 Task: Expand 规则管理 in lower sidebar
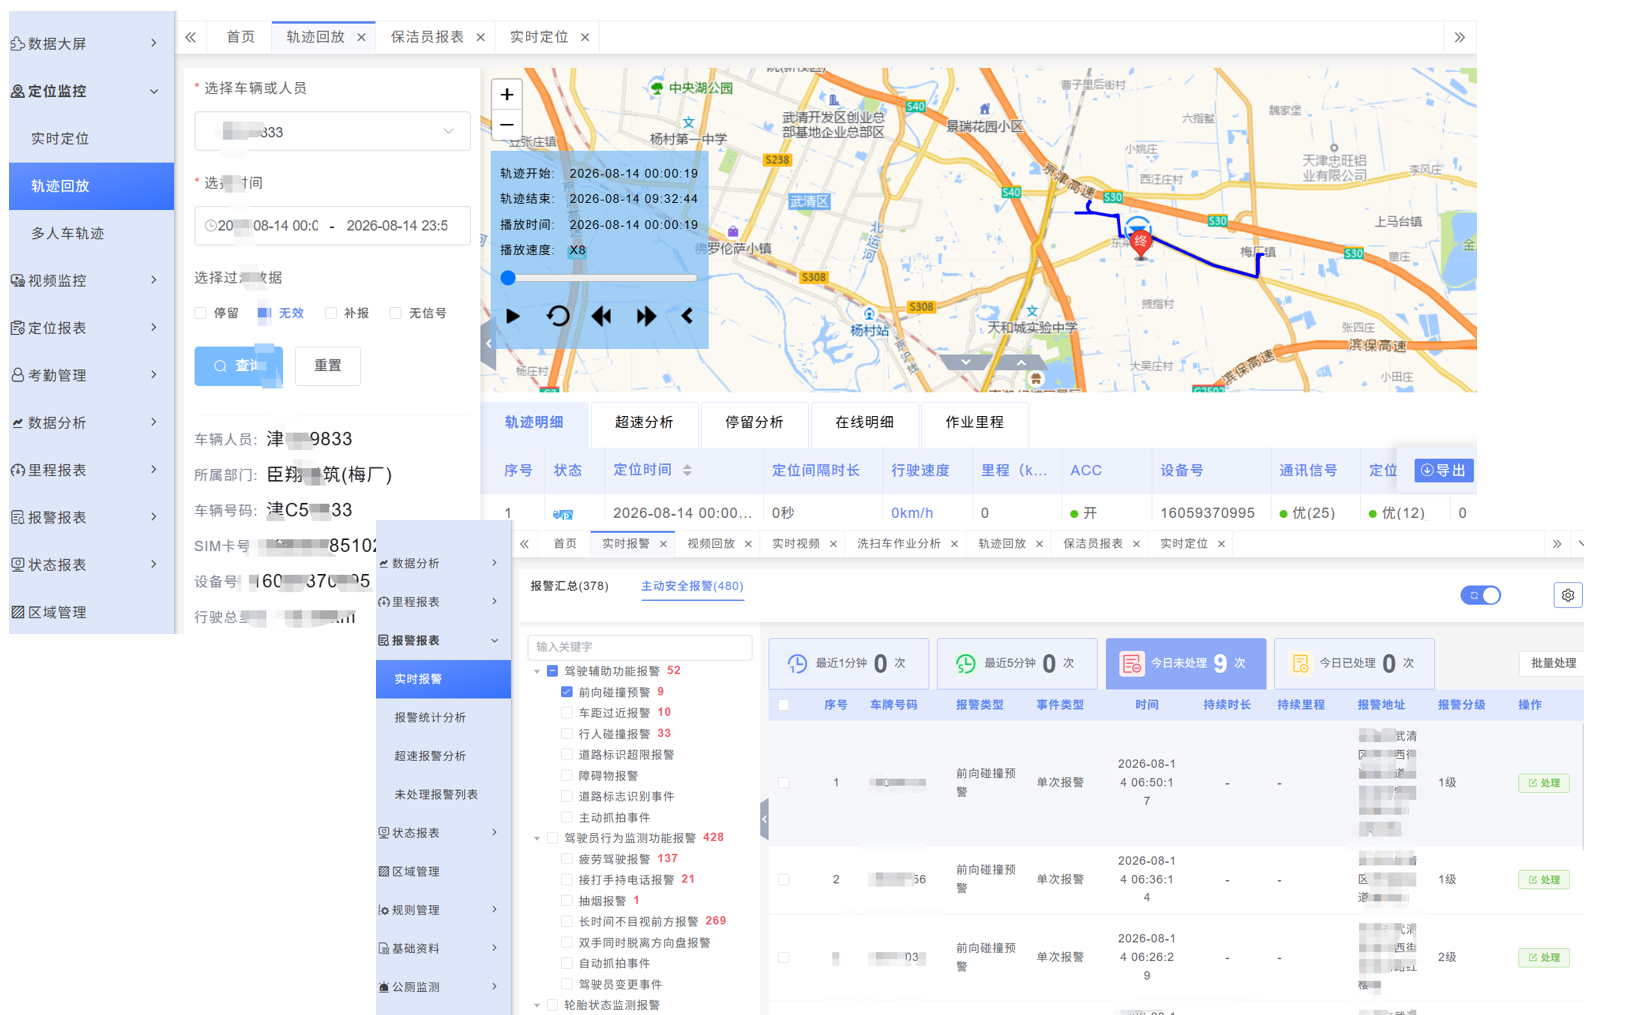click(x=443, y=910)
